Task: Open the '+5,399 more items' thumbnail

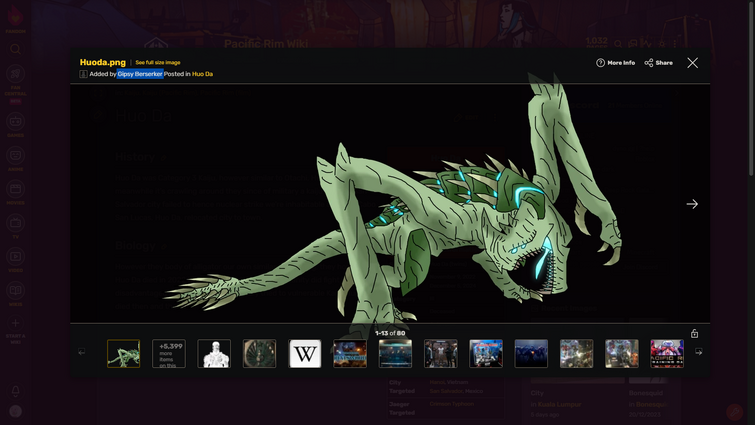Action: 169,354
